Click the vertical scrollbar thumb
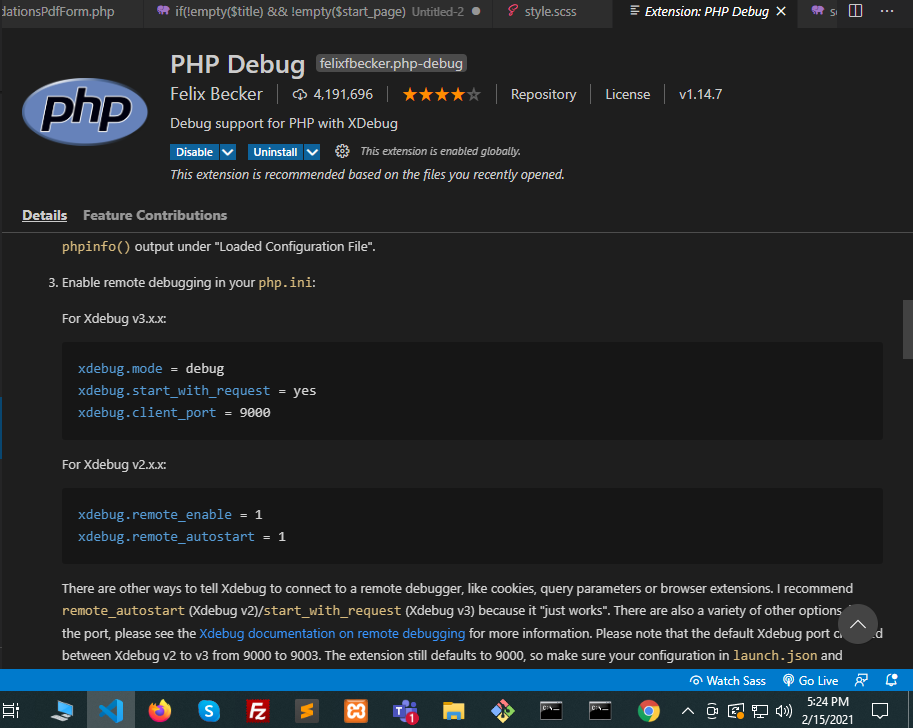The height and width of the screenshot is (728, 913). (907, 330)
